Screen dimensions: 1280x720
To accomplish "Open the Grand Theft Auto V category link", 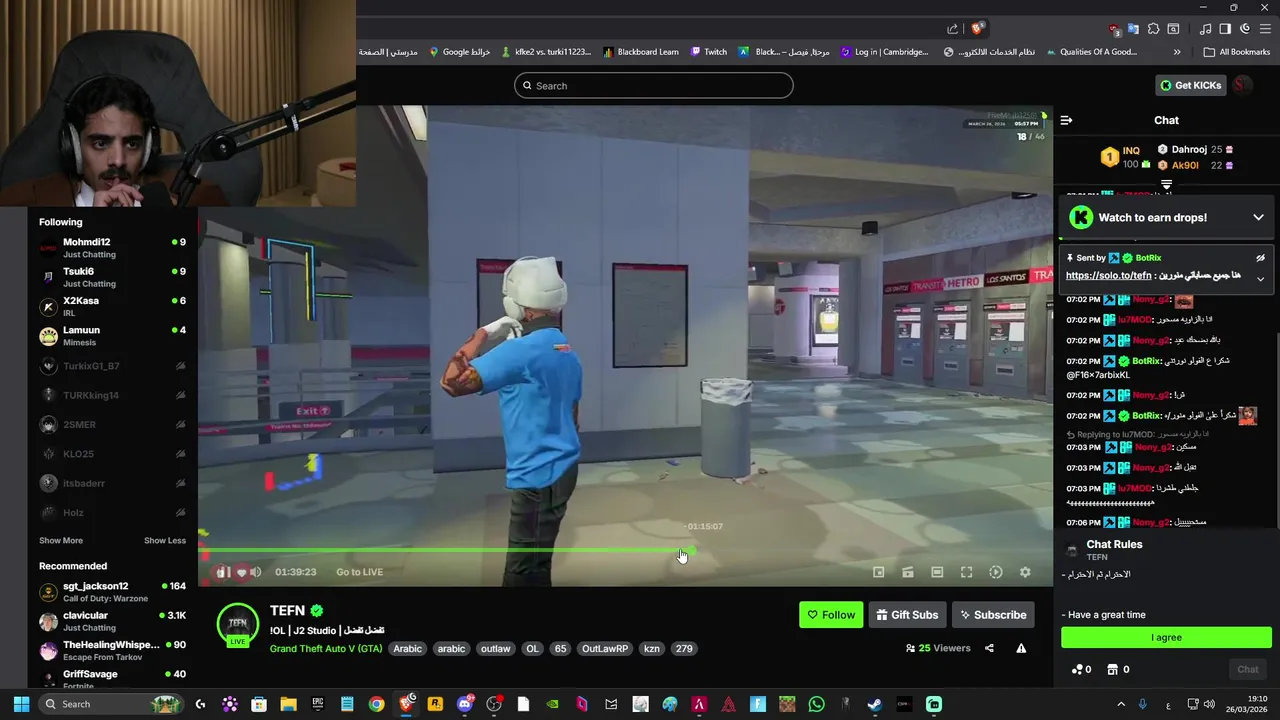I will coord(326,648).
